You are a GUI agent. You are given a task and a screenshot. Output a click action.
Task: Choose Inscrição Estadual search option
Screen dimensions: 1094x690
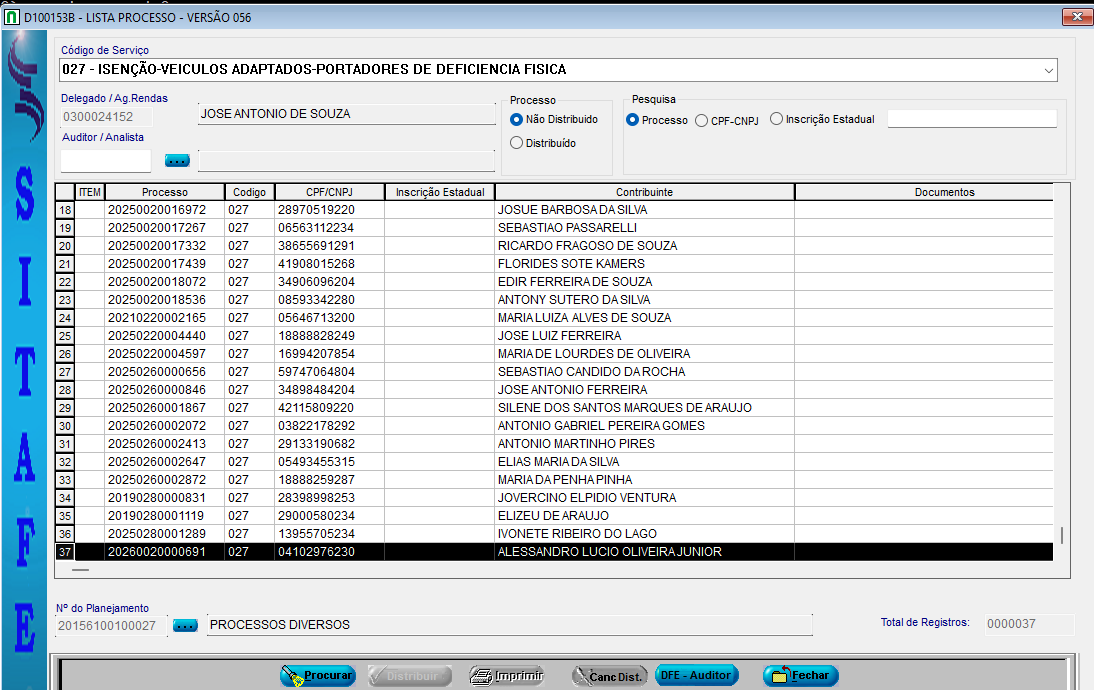pos(777,119)
